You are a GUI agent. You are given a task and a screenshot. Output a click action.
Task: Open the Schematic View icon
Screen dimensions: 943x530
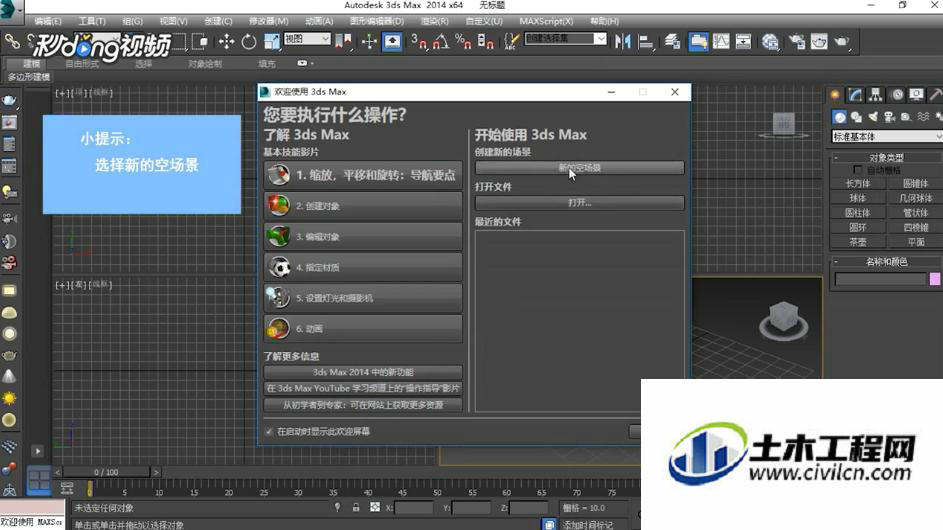point(743,42)
